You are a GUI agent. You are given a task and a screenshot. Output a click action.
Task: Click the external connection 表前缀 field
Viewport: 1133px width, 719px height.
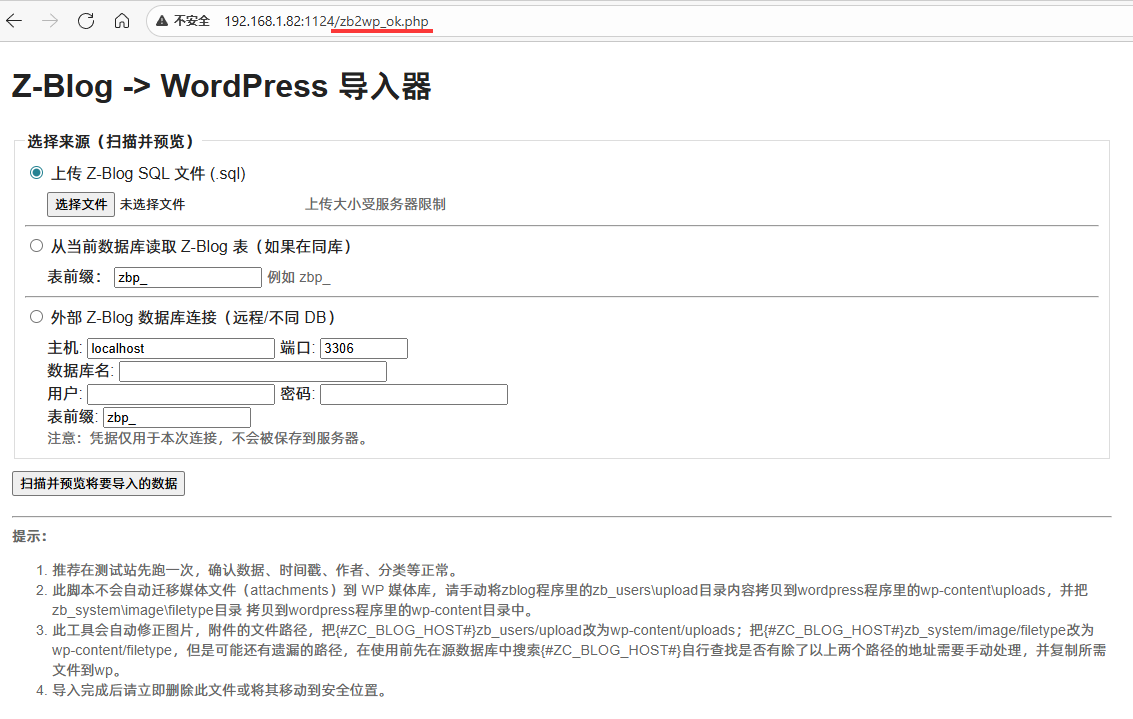[176, 418]
